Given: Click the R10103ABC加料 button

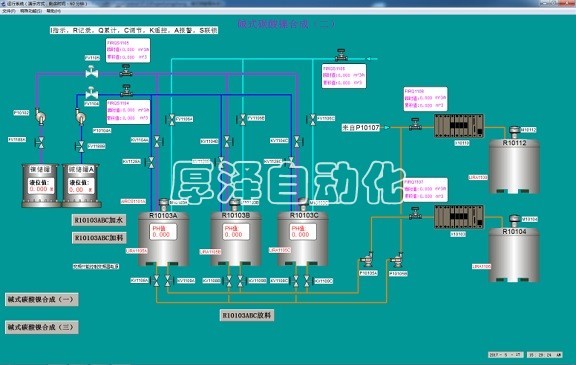Looking at the screenshot, I should (x=99, y=238).
